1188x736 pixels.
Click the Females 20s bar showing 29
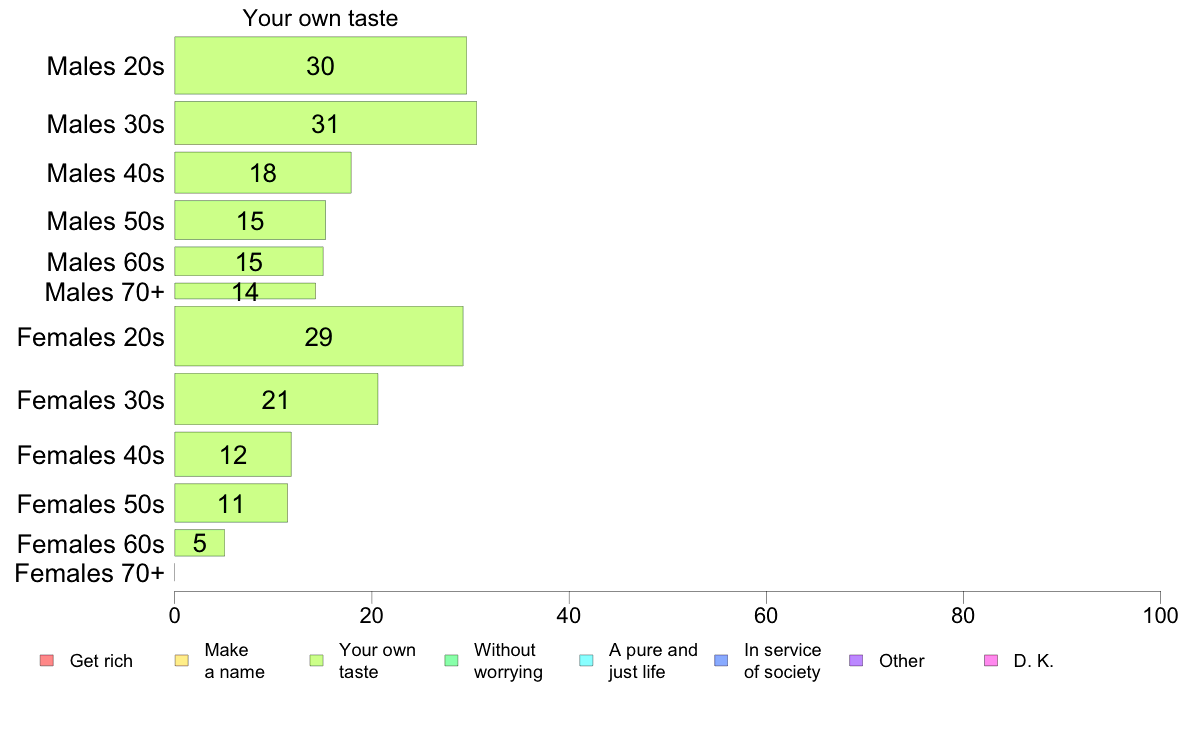(318, 336)
